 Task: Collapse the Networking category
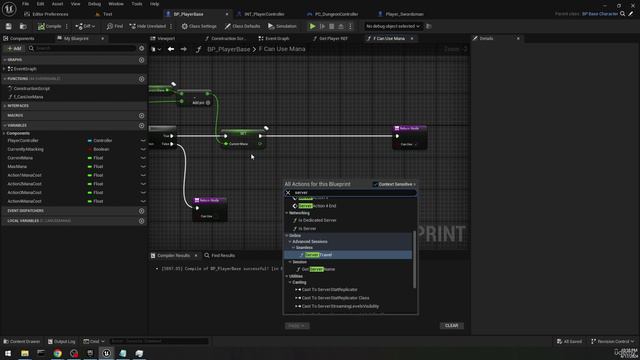coord(287,213)
